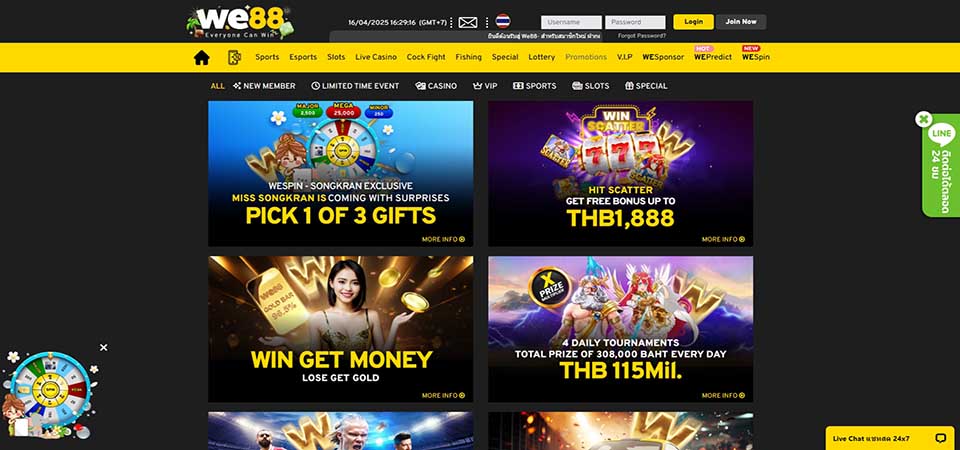Click the Join Now button
Viewport: 960px width, 450px height.
pyautogui.click(x=741, y=22)
